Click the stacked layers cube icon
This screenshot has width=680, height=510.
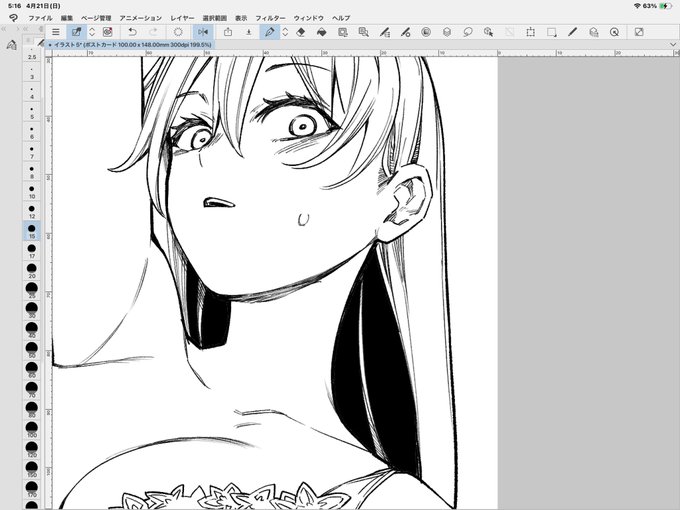pos(447,32)
